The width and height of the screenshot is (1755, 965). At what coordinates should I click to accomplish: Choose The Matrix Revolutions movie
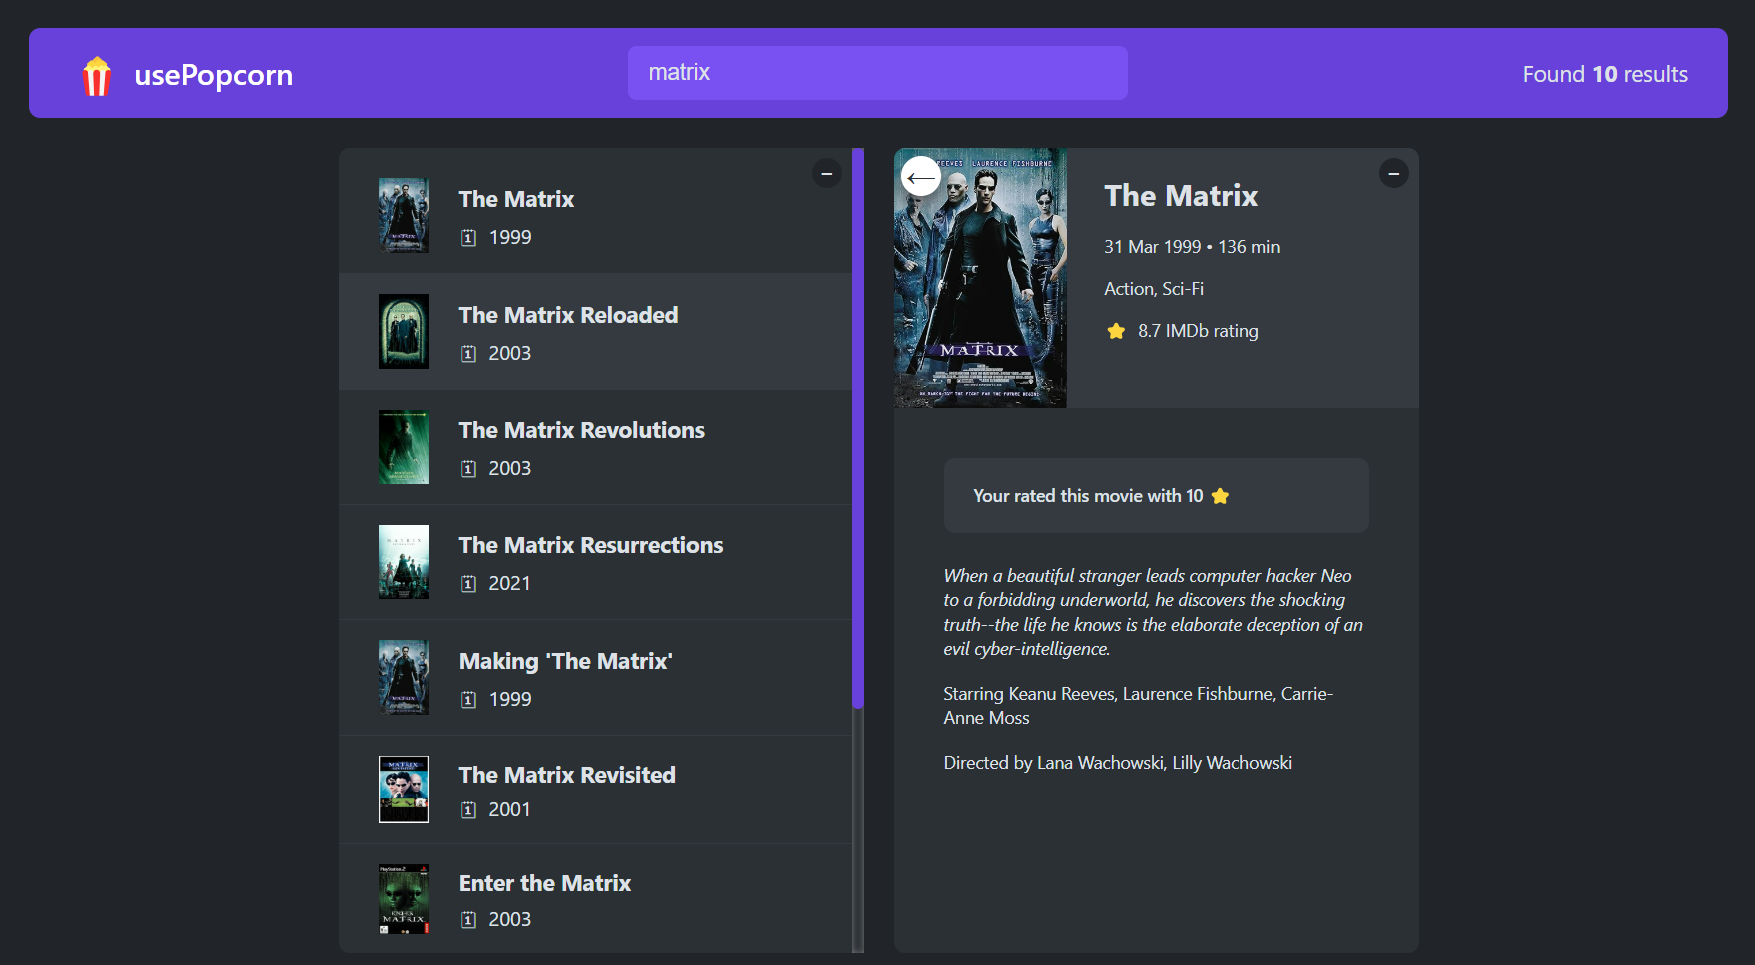[581, 431]
